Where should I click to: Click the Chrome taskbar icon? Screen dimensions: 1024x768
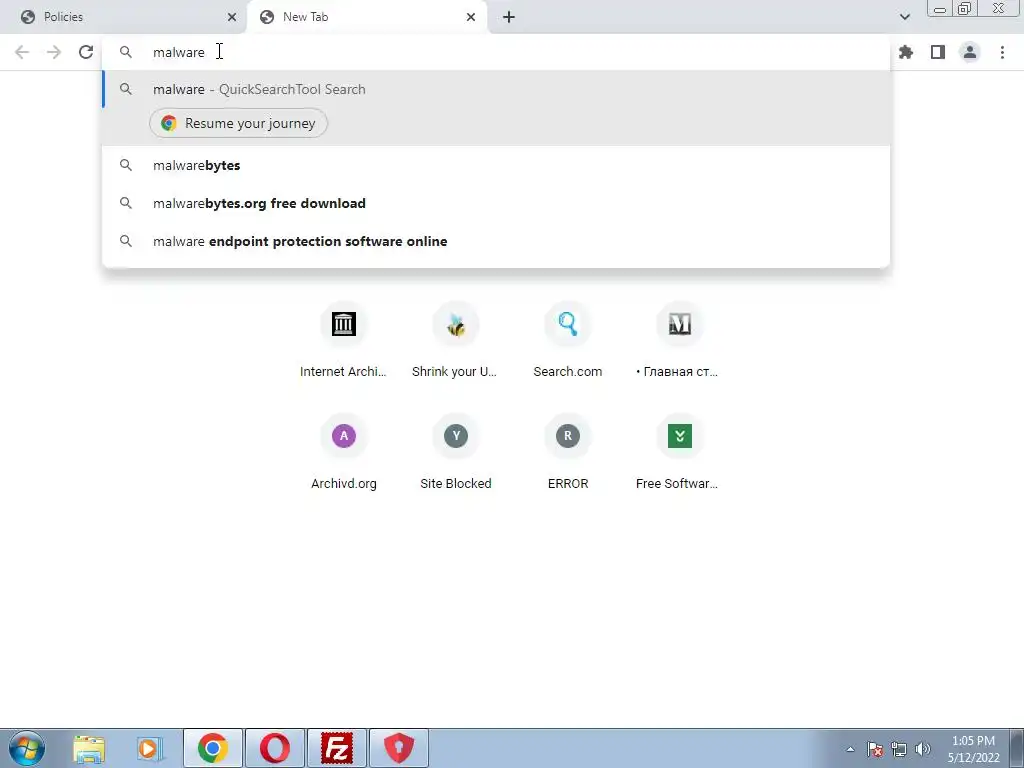[x=213, y=748]
